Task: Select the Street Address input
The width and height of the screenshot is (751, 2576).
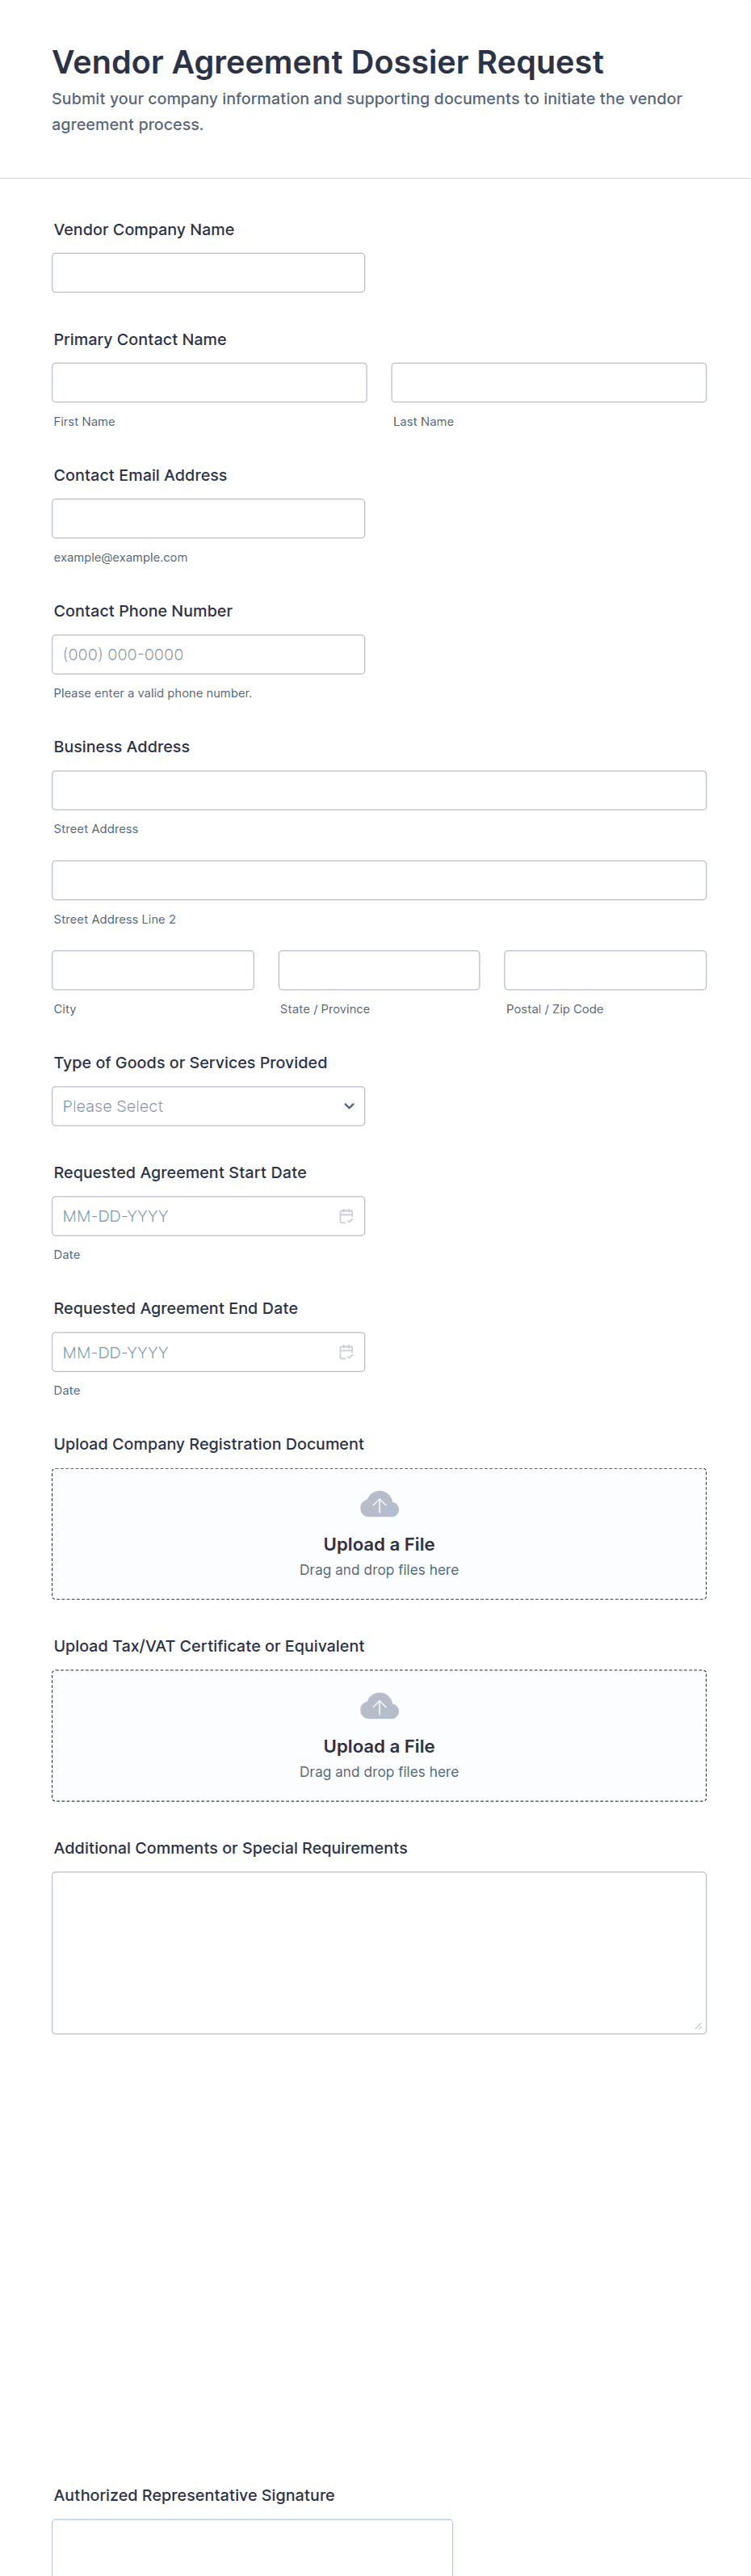Action: [379, 790]
